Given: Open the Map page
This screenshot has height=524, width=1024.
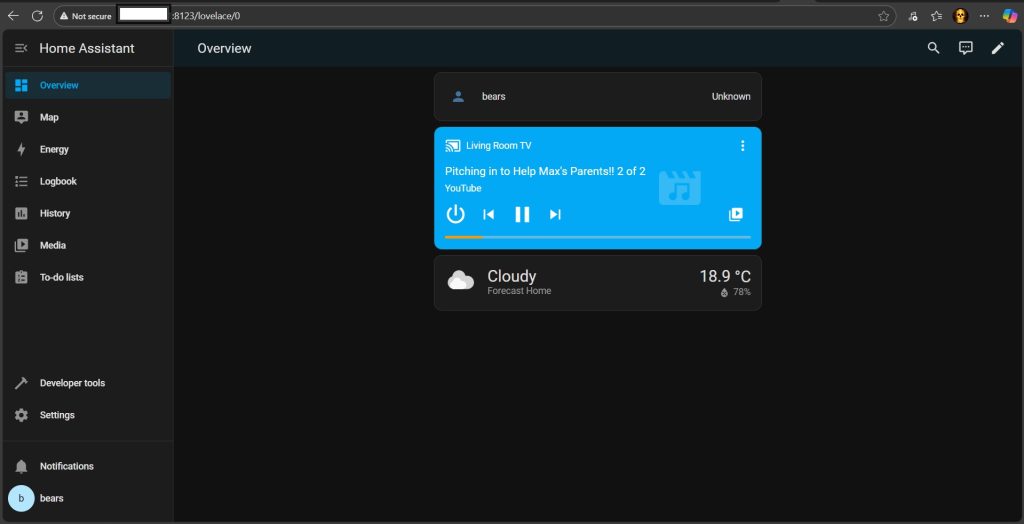Looking at the screenshot, I should [x=88, y=117].
